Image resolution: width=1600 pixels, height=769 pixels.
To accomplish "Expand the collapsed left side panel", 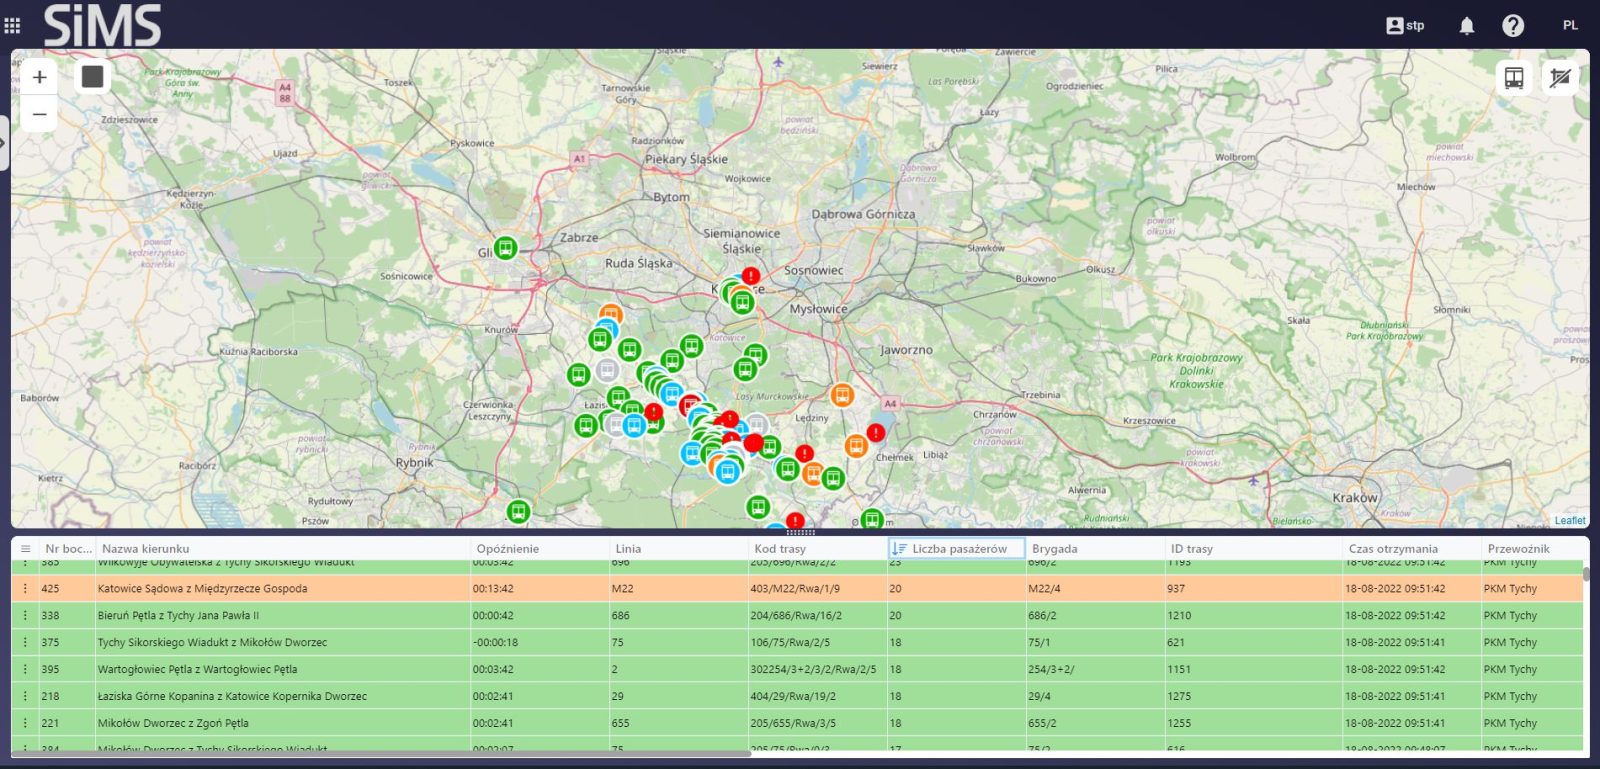I will (4, 143).
